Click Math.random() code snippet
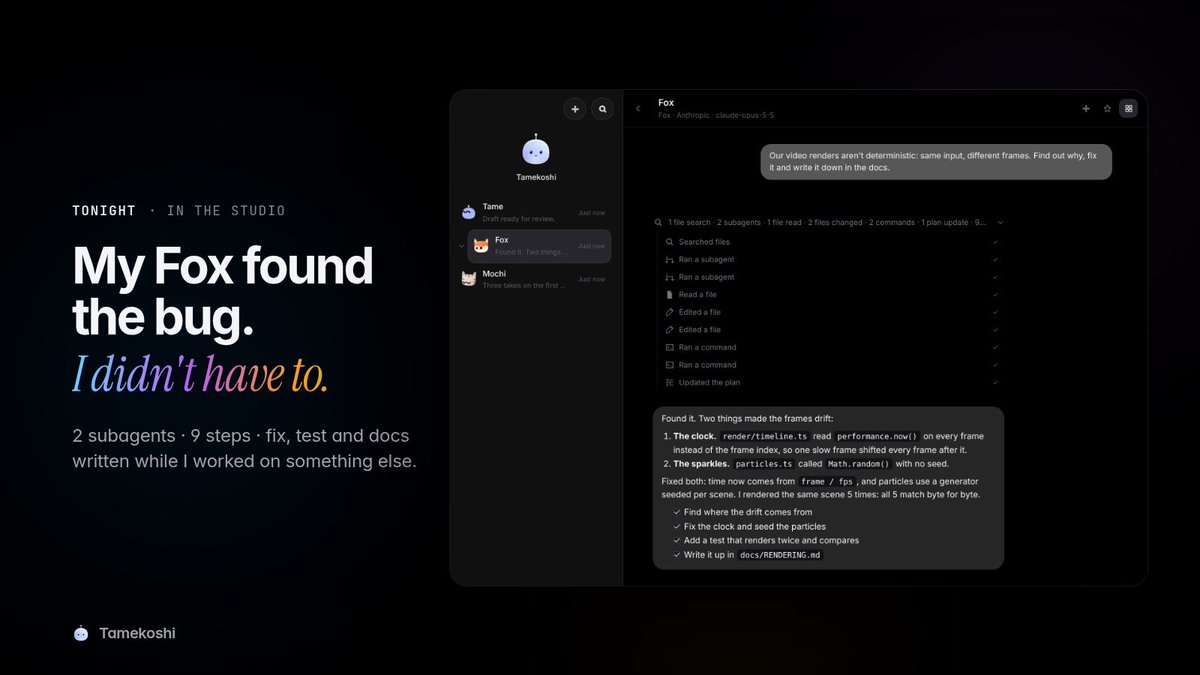This screenshot has width=1200, height=675. point(857,464)
